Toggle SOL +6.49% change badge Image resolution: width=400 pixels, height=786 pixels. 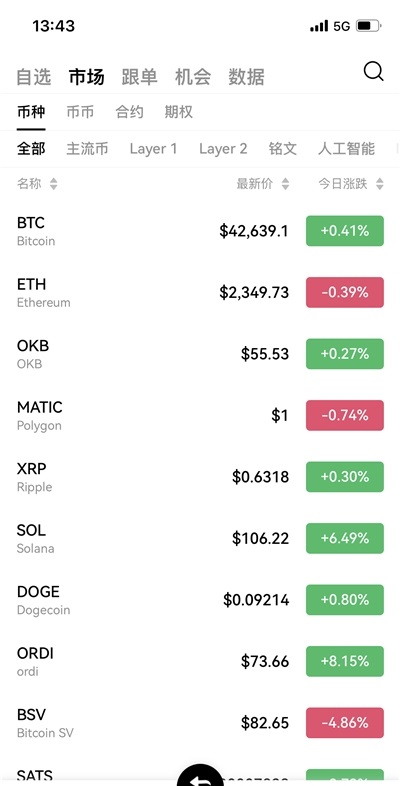pos(345,538)
